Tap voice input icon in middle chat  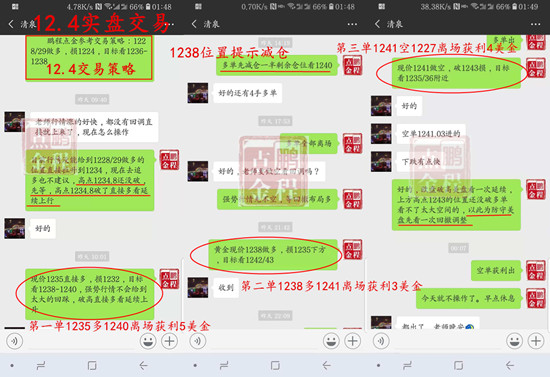pos(198,341)
